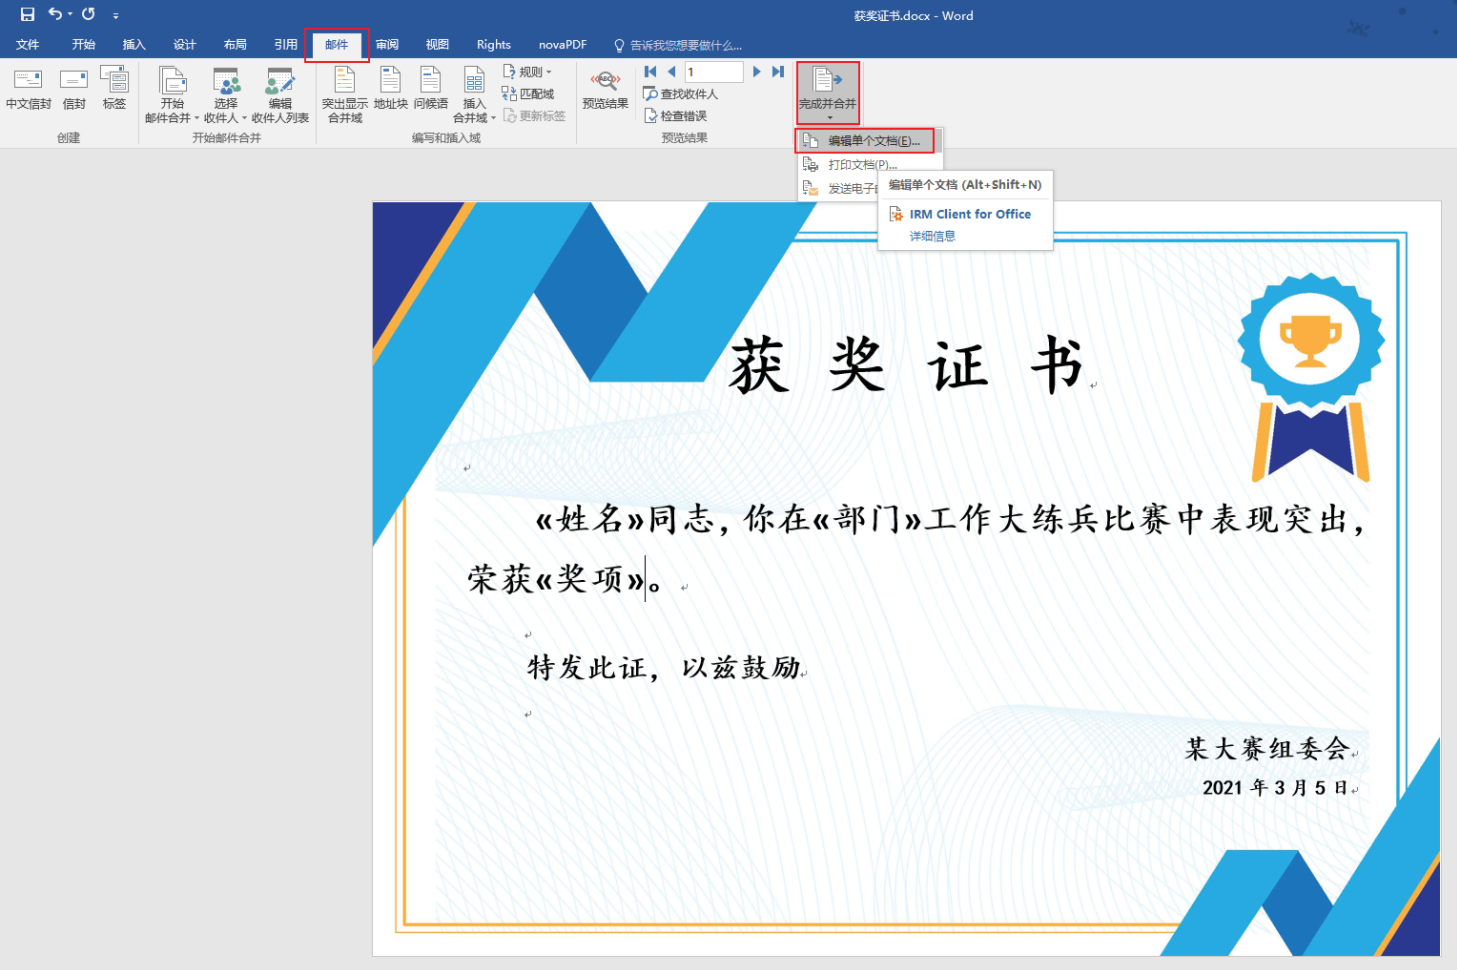Go to previous record arrow icon
The width and height of the screenshot is (1457, 970).
pos(671,72)
